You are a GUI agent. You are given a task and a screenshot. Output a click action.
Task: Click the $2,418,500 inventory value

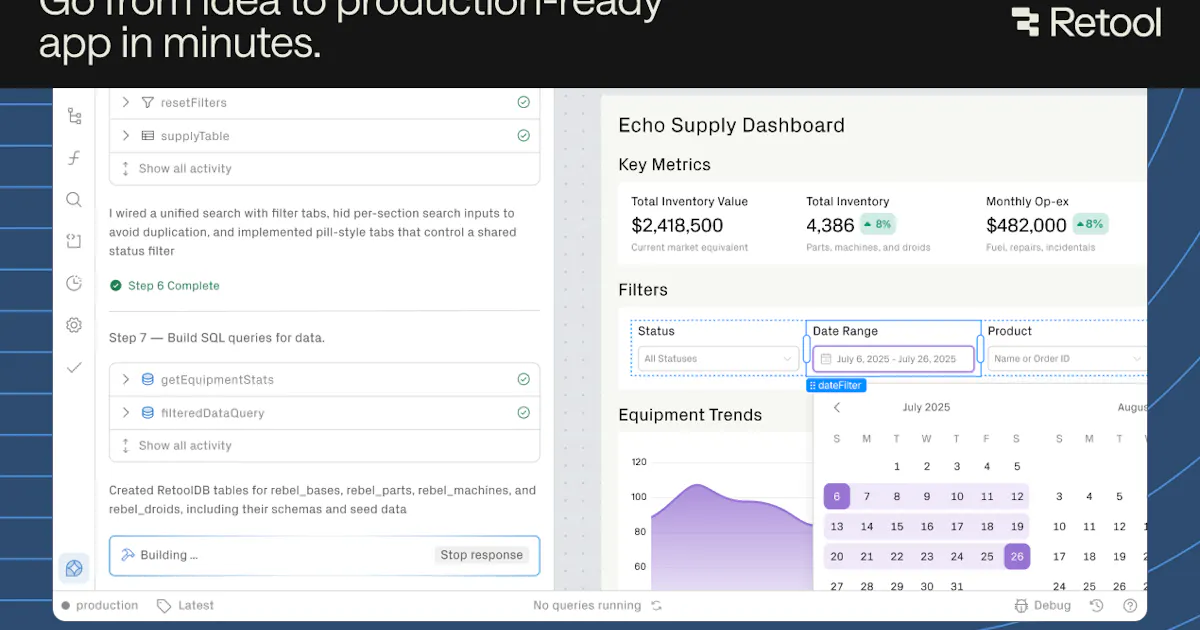point(677,225)
